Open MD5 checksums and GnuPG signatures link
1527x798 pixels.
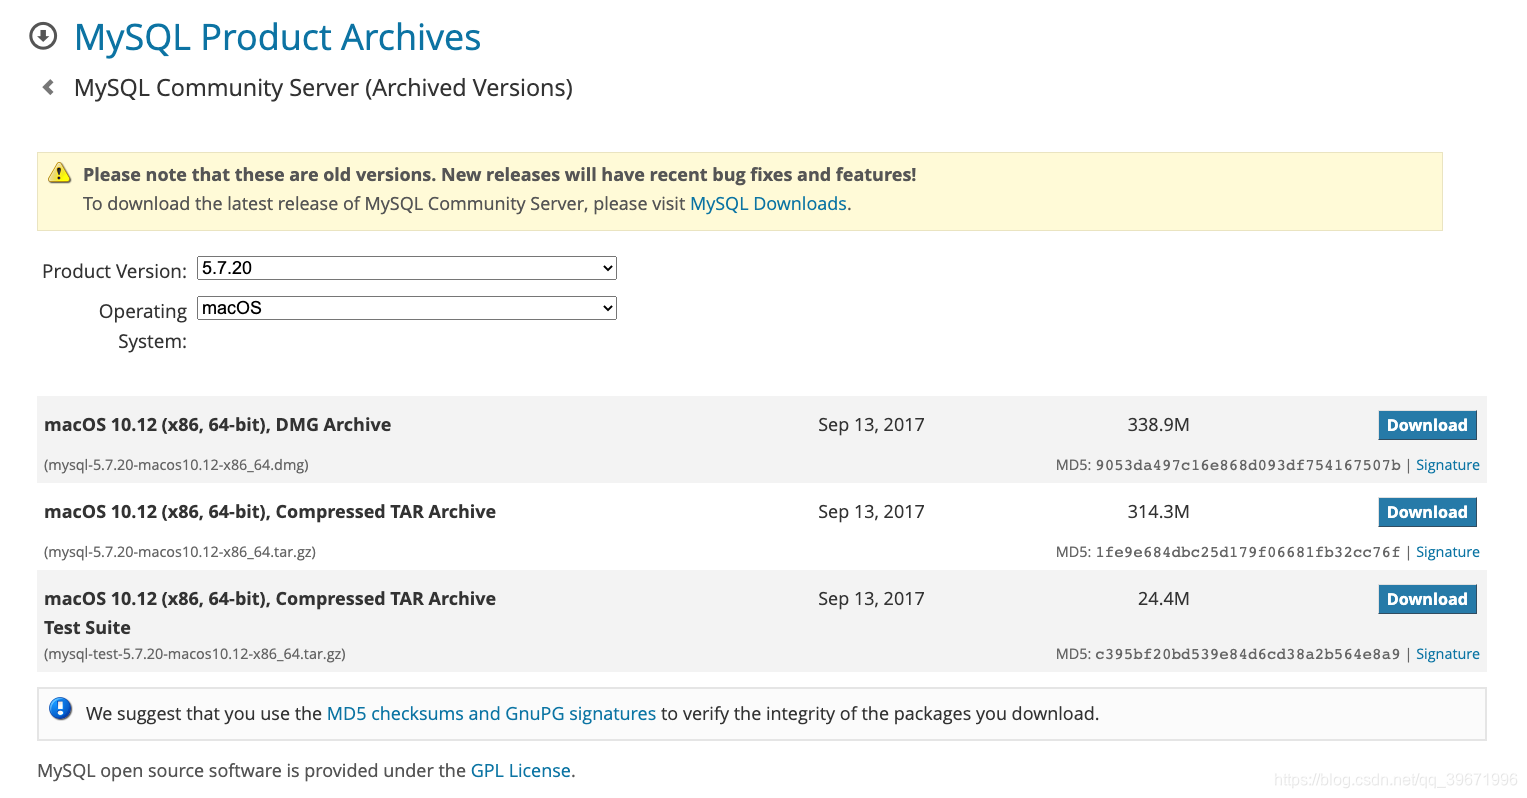[491, 713]
